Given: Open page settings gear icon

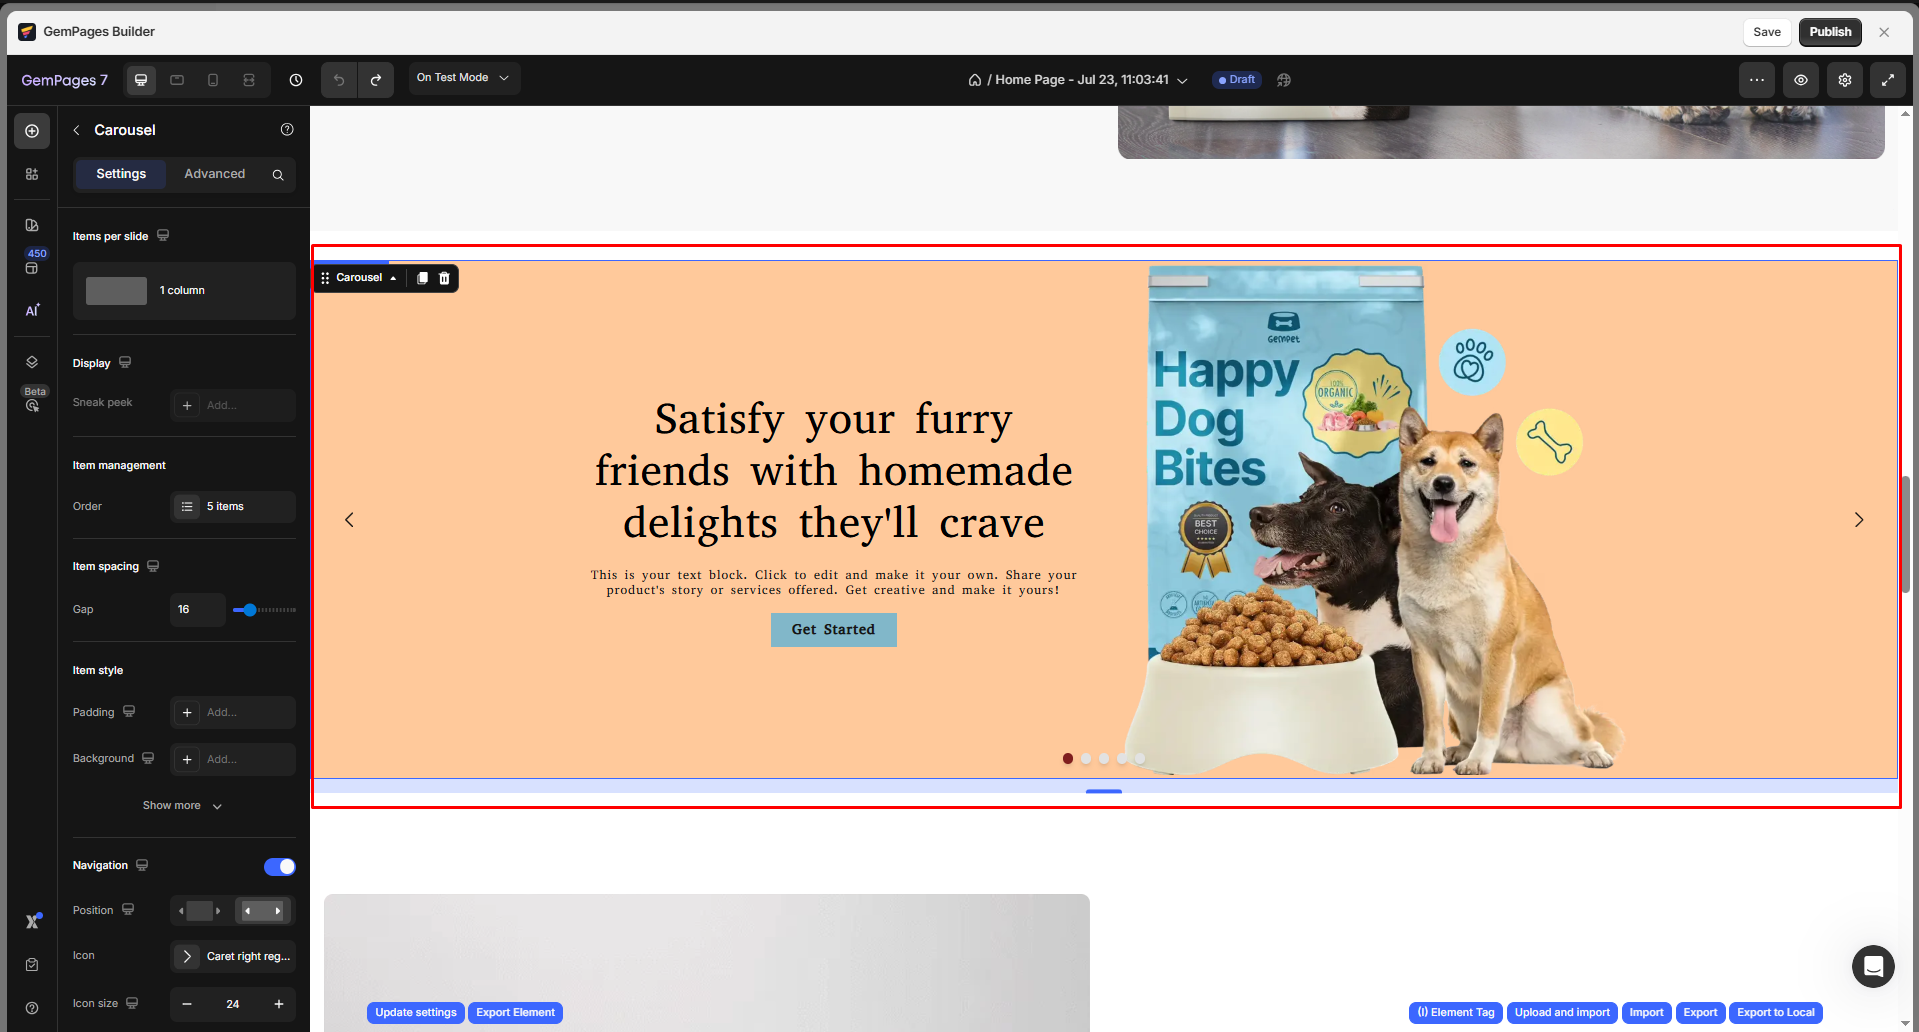Looking at the screenshot, I should [x=1844, y=80].
